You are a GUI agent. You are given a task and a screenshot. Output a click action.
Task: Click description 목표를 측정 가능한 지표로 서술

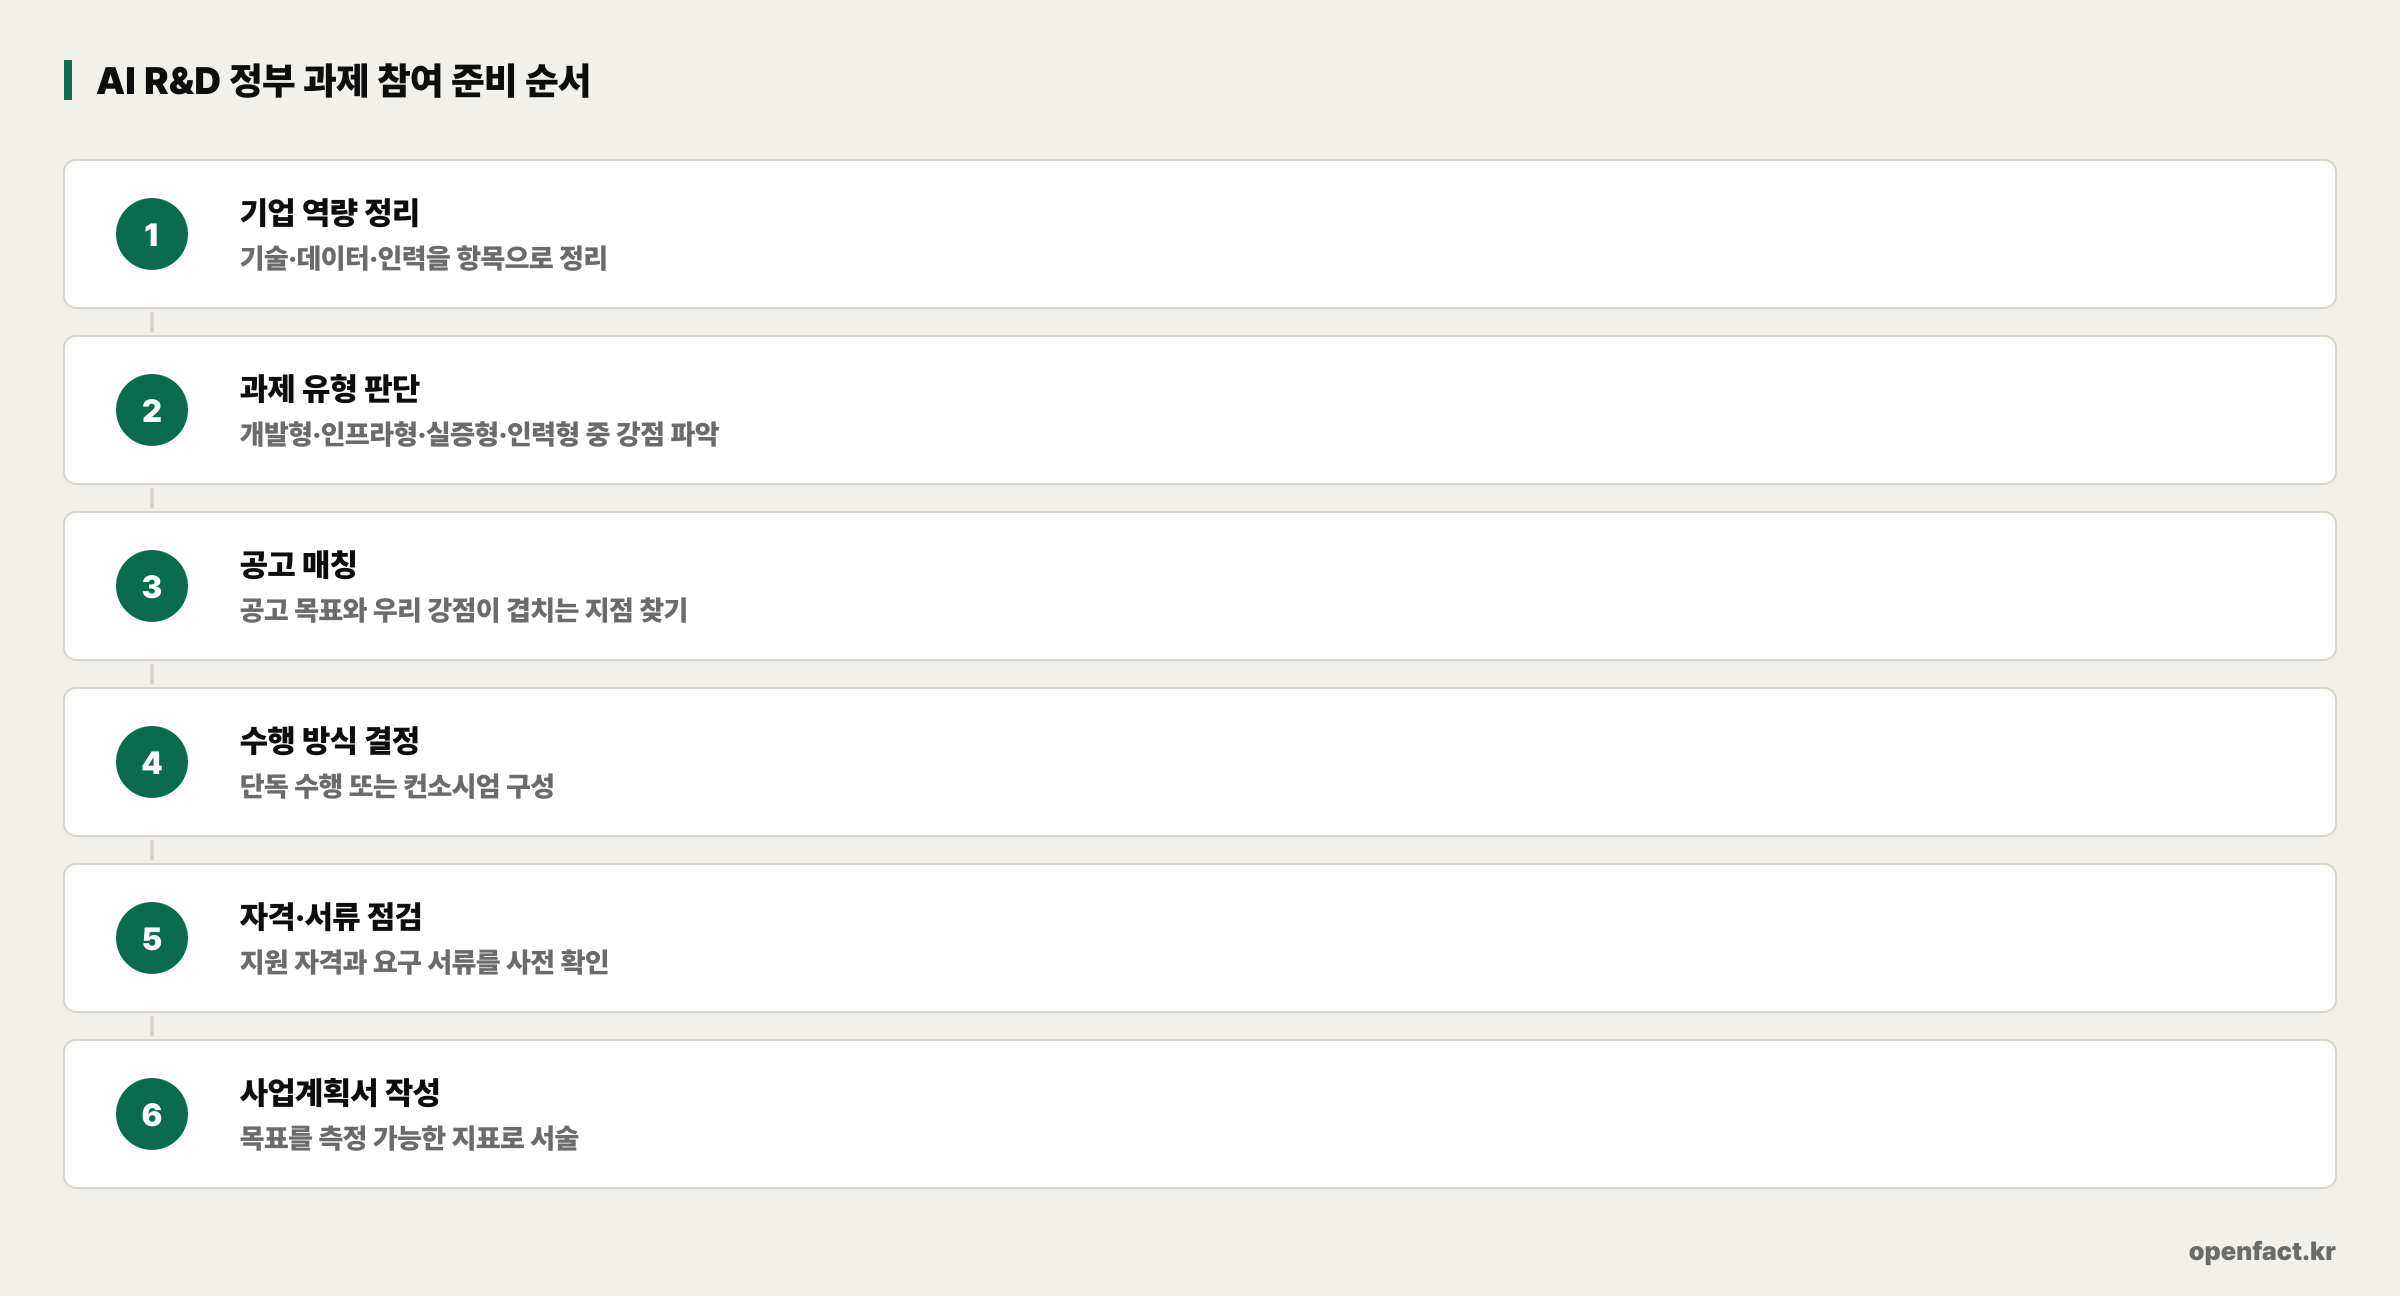(409, 1138)
